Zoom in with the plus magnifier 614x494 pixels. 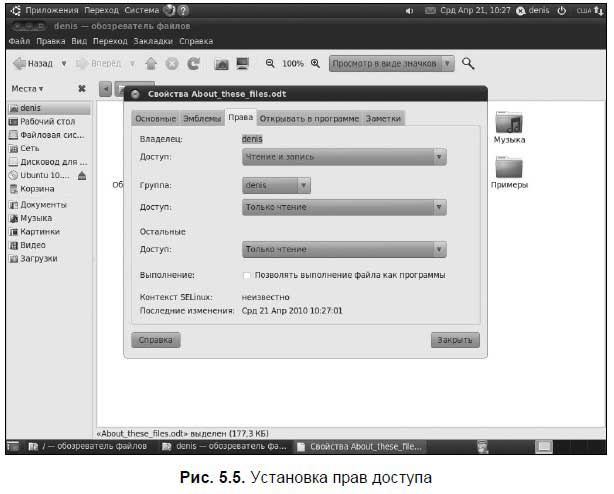(x=315, y=63)
